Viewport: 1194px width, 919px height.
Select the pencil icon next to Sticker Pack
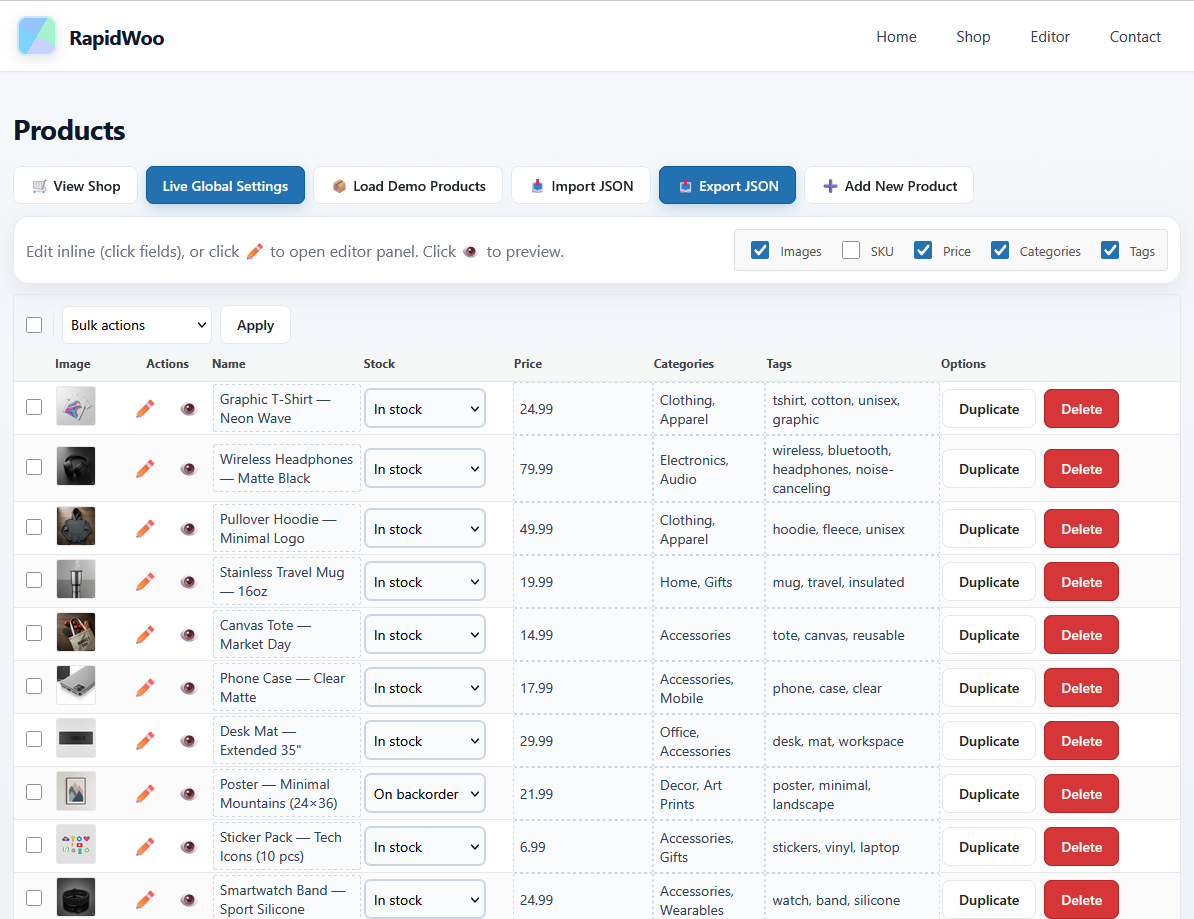[x=145, y=846]
